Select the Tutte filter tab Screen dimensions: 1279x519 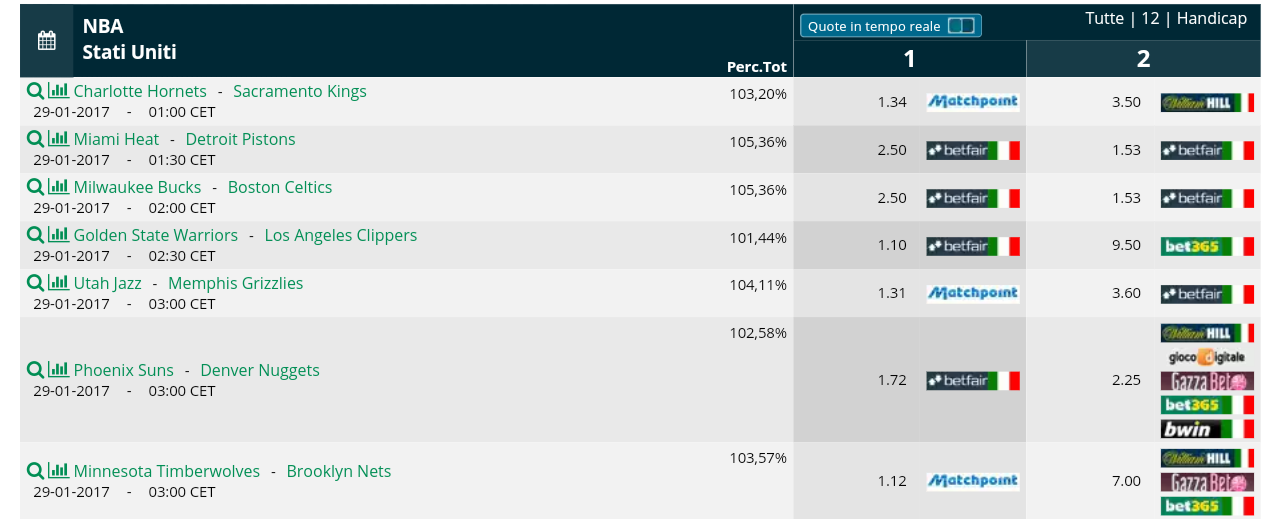pos(1105,18)
